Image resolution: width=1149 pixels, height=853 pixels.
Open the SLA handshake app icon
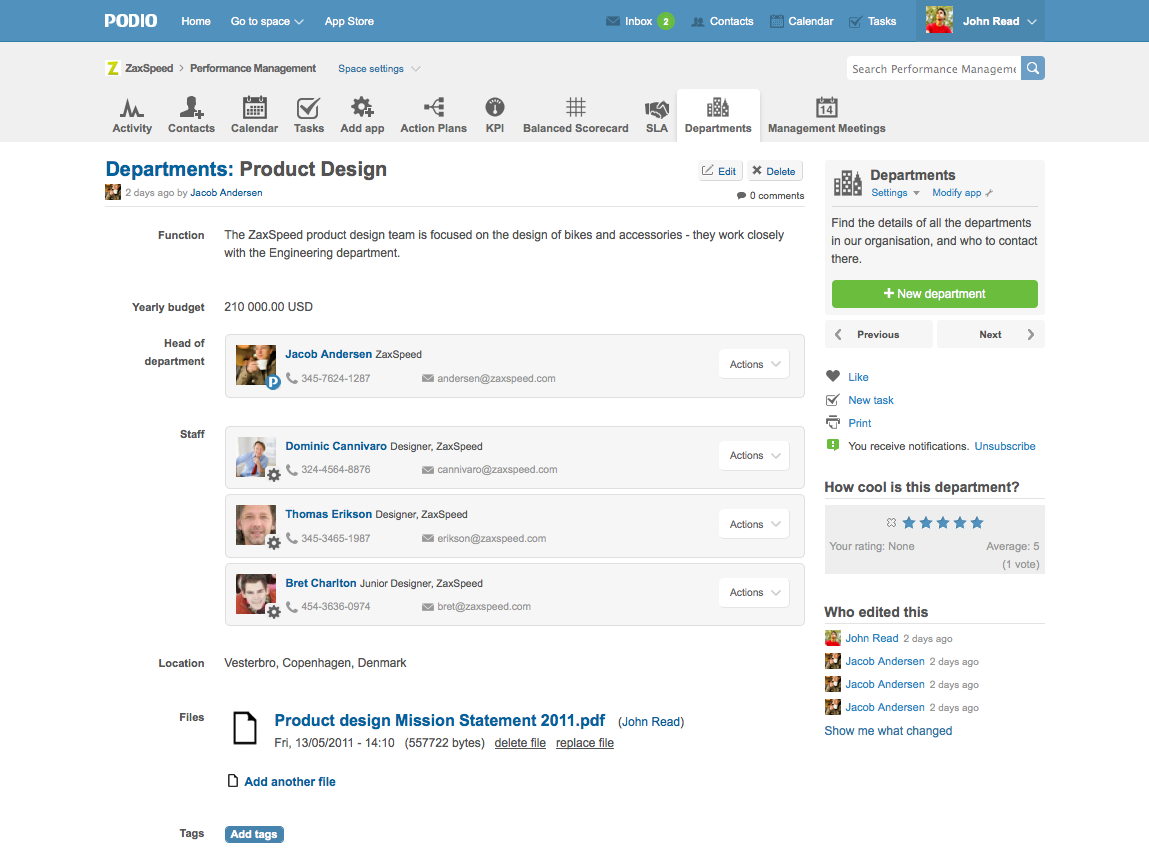[656, 109]
